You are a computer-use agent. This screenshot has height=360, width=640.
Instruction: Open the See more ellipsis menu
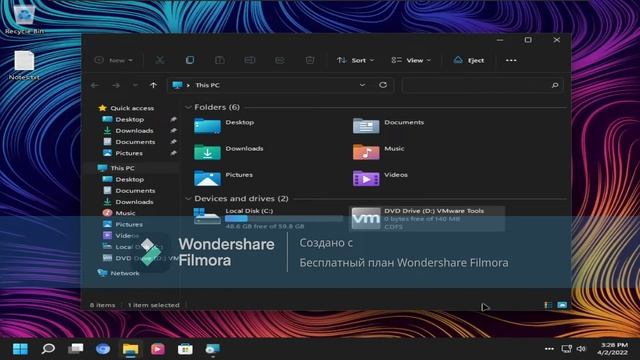click(511, 60)
